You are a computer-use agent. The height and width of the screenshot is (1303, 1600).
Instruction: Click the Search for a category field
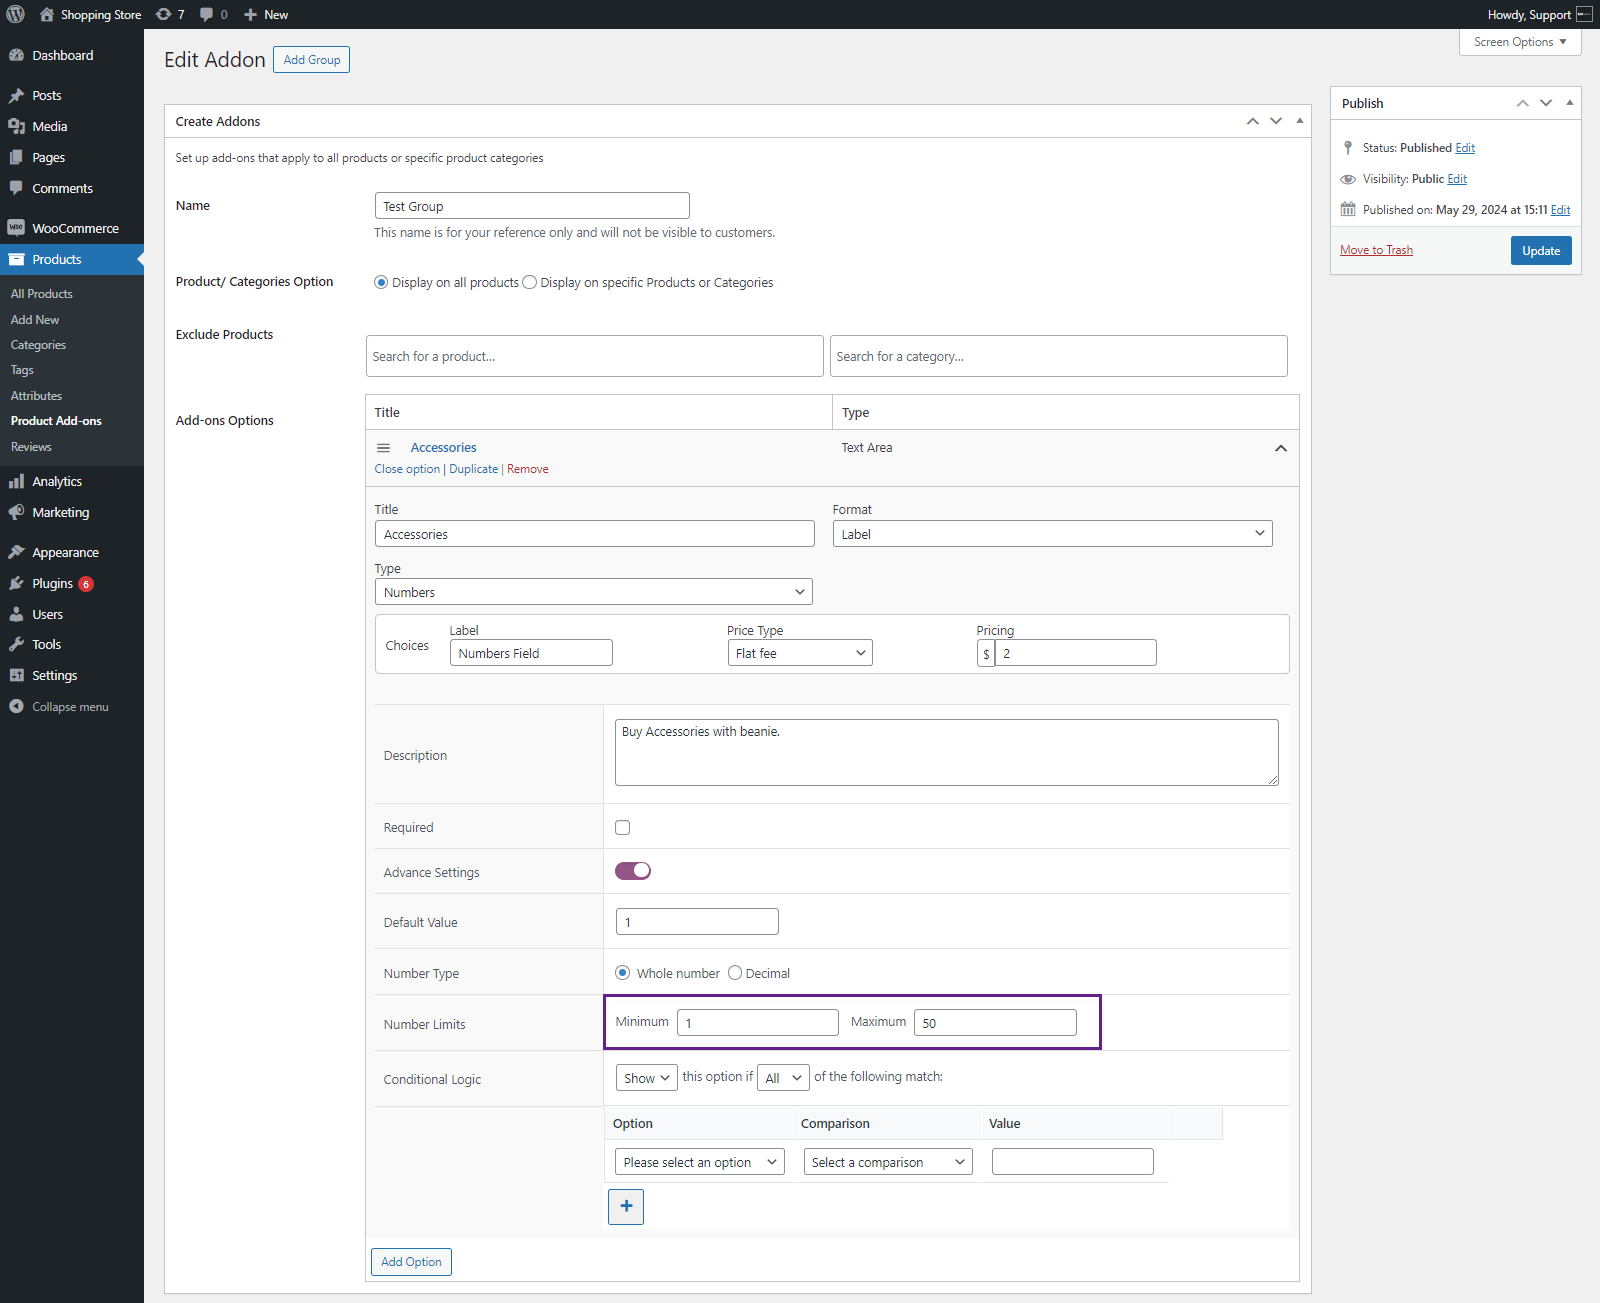pyautogui.click(x=1059, y=356)
